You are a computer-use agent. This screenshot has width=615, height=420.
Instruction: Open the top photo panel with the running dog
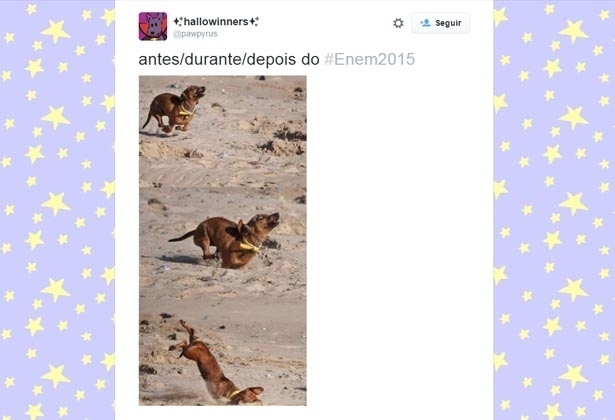(x=223, y=131)
